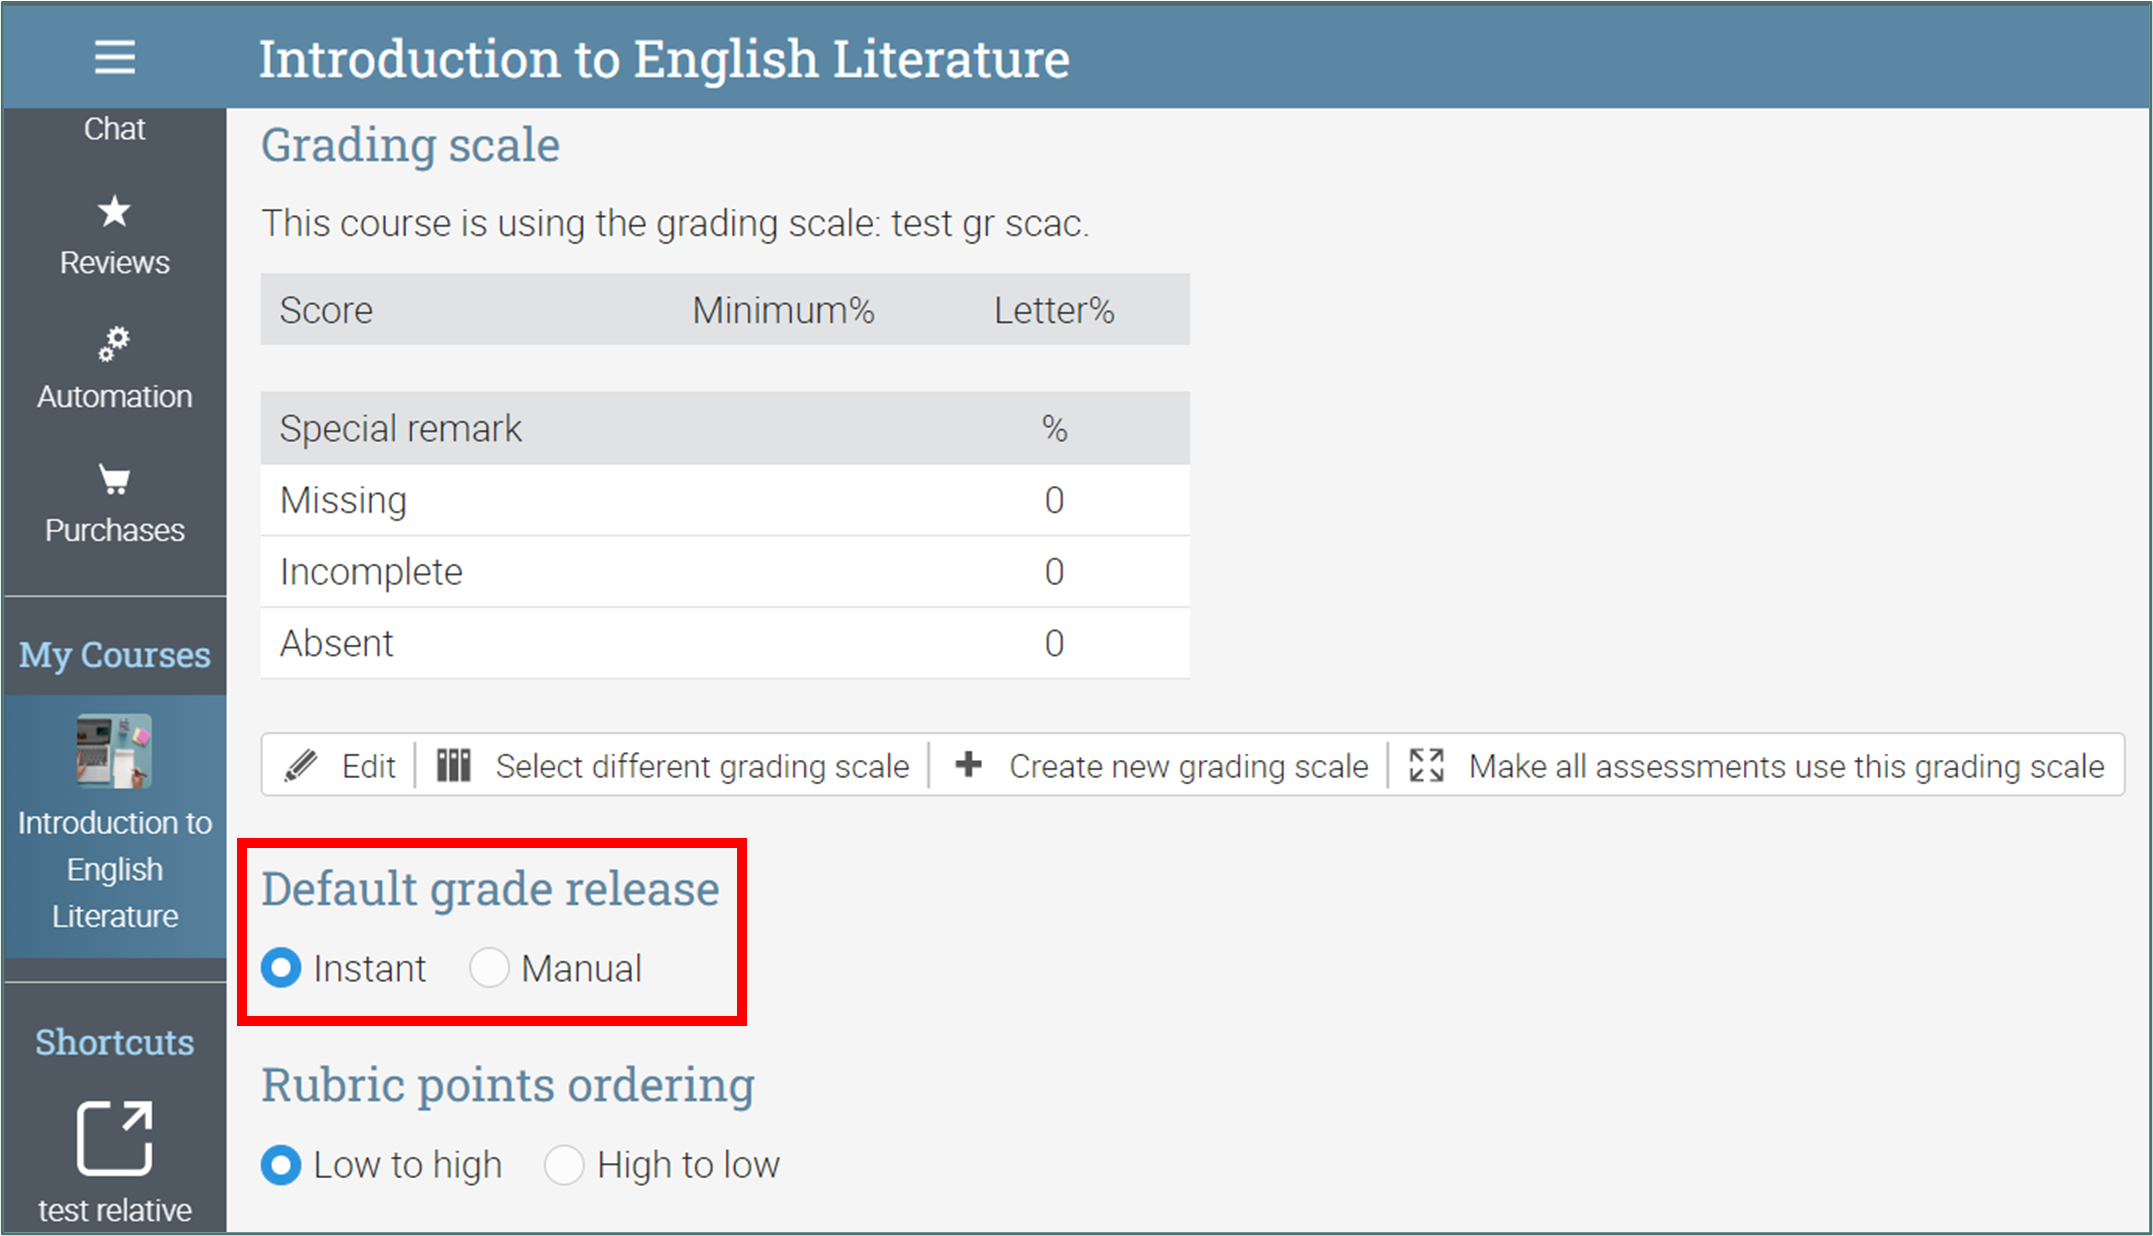Open Automation gears icon
2153x1236 pixels.
pyautogui.click(x=114, y=344)
